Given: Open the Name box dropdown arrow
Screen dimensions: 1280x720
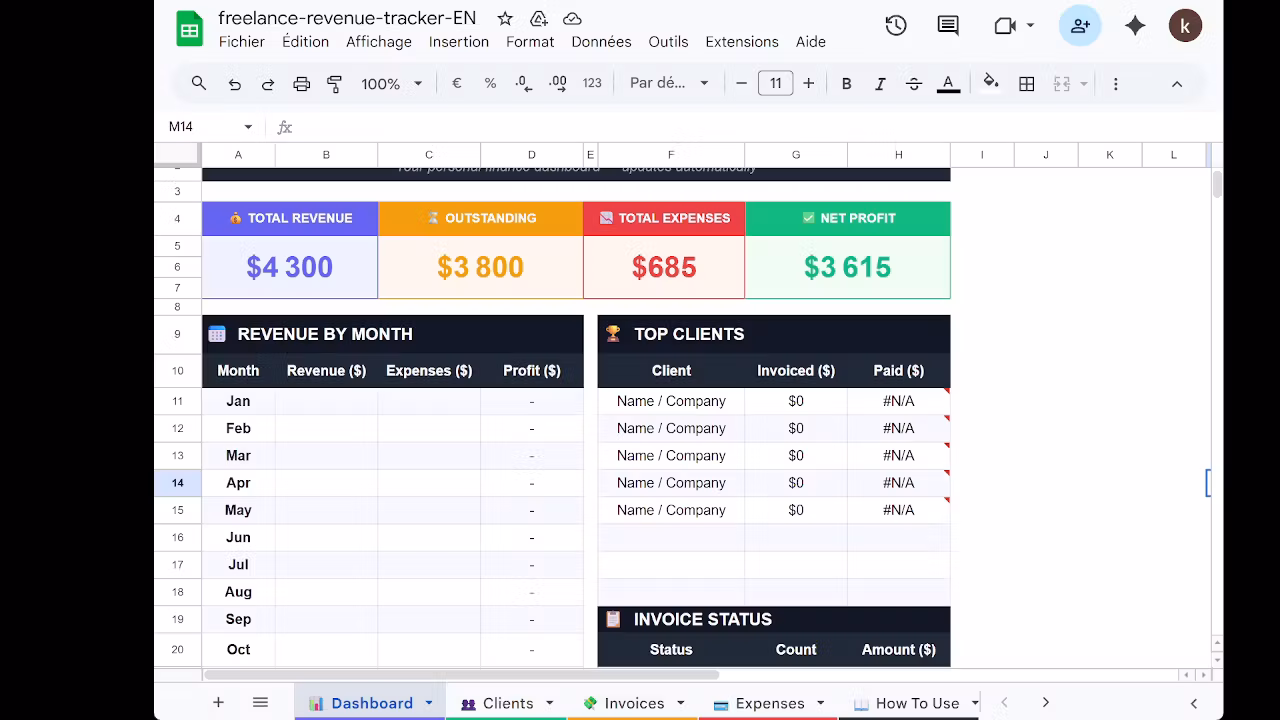Looking at the screenshot, I should tap(247, 127).
